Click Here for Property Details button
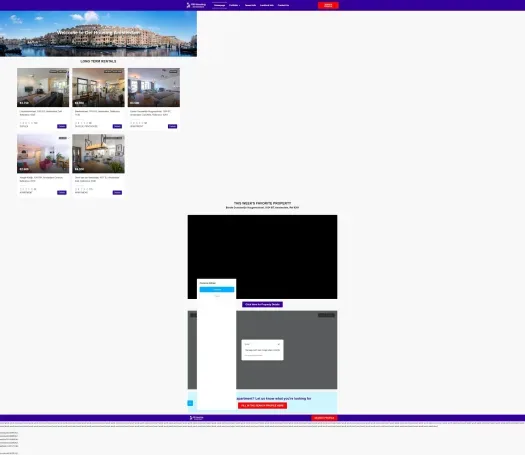 (262, 304)
